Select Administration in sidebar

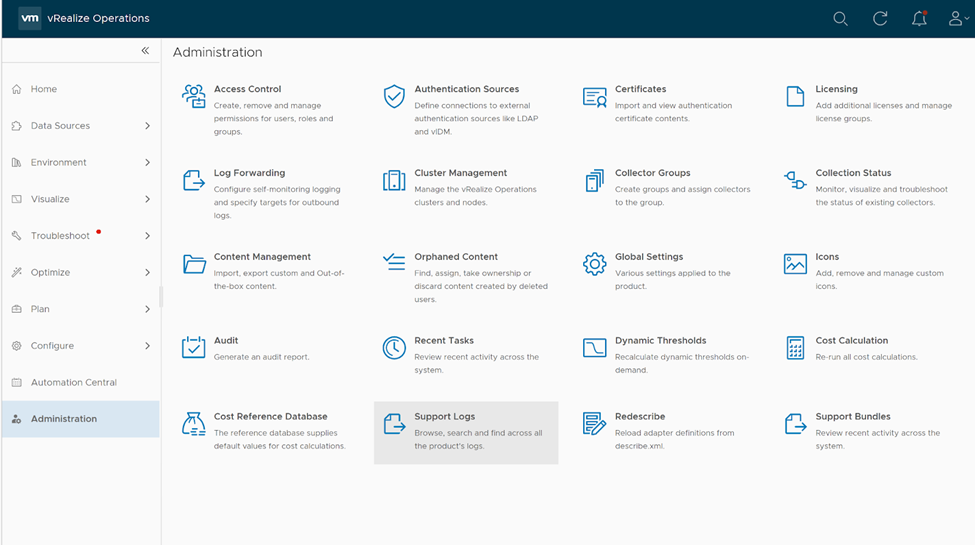point(81,419)
